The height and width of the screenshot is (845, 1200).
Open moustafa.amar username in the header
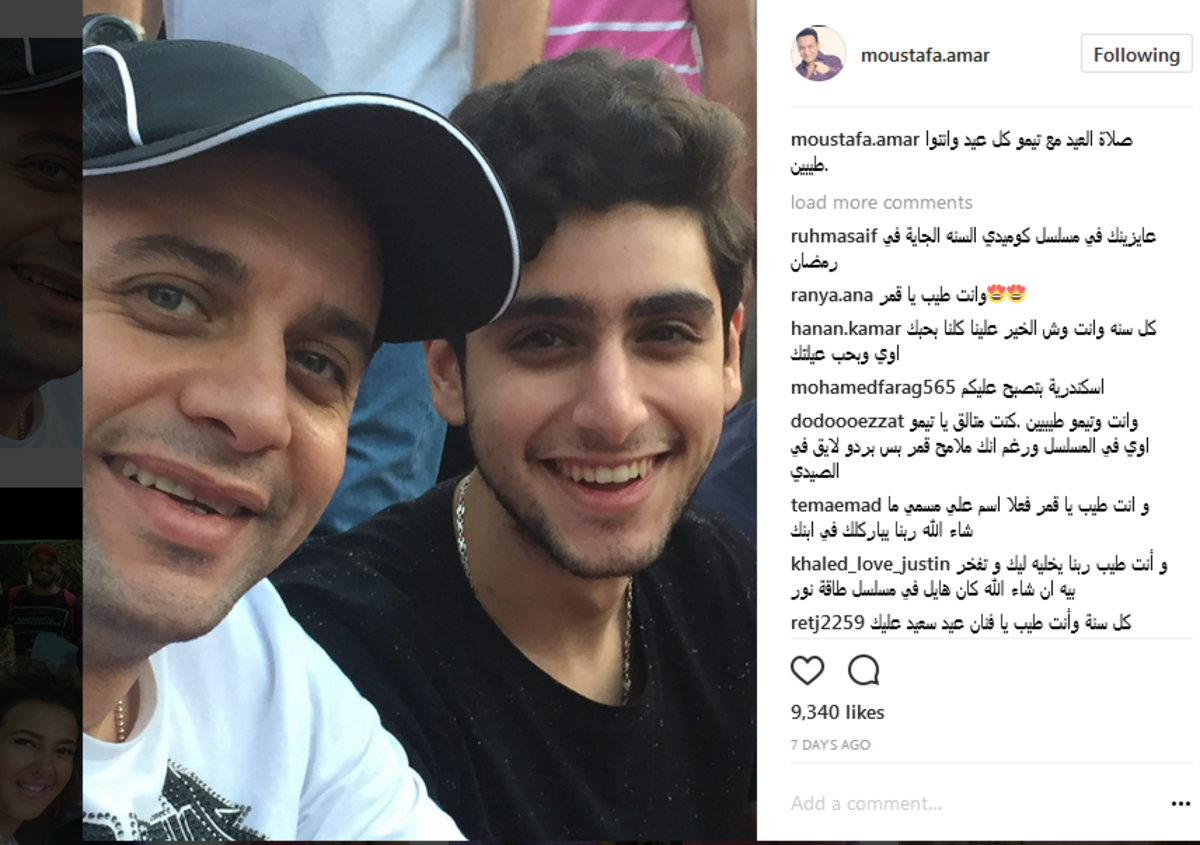click(925, 55)
